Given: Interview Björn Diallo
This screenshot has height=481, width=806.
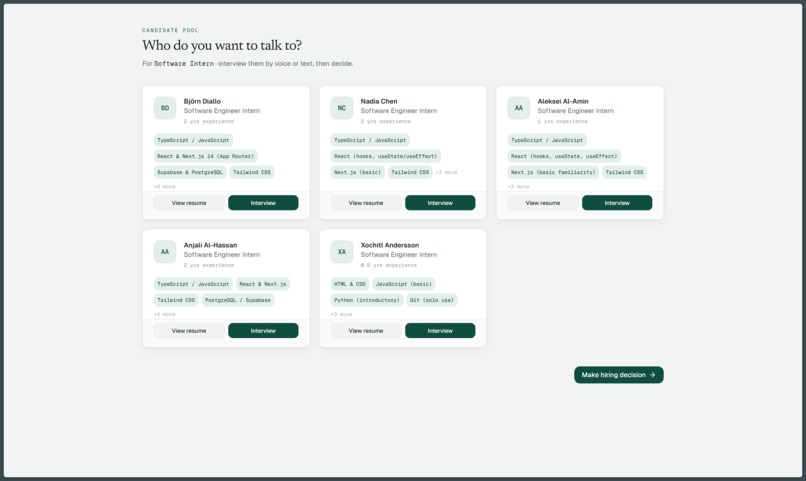Looking at the screenshot, I should click(x=263, y=203).
